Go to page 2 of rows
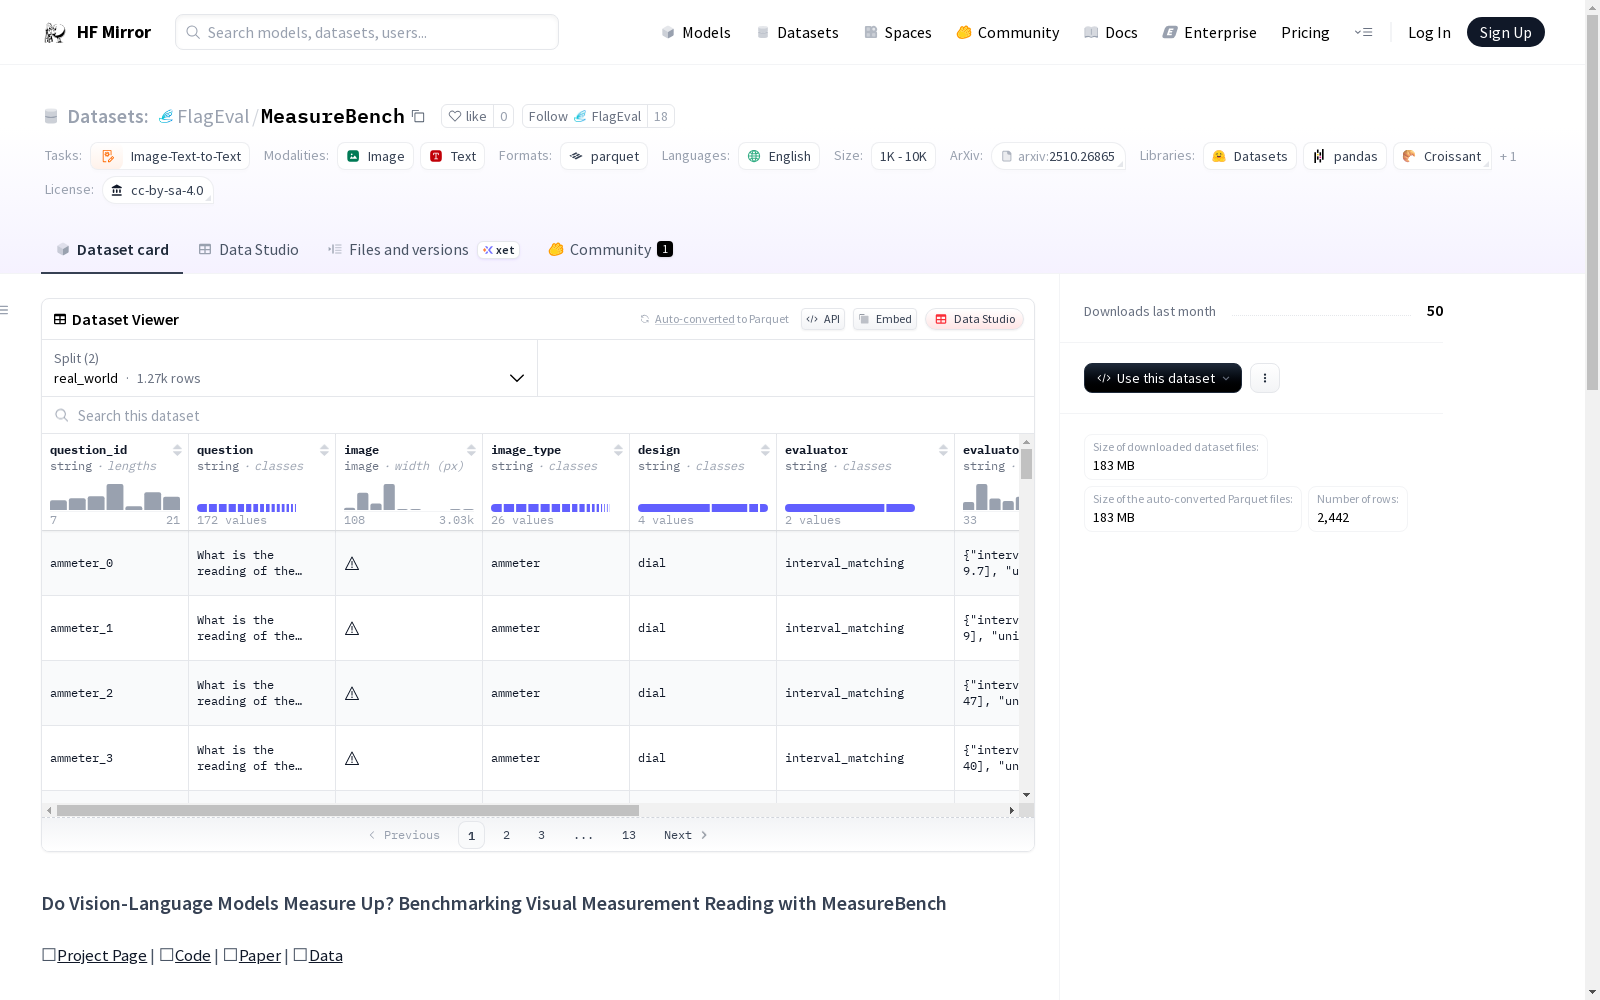The height and width of the screenshot is (1000, 1600). pos(506,835)
